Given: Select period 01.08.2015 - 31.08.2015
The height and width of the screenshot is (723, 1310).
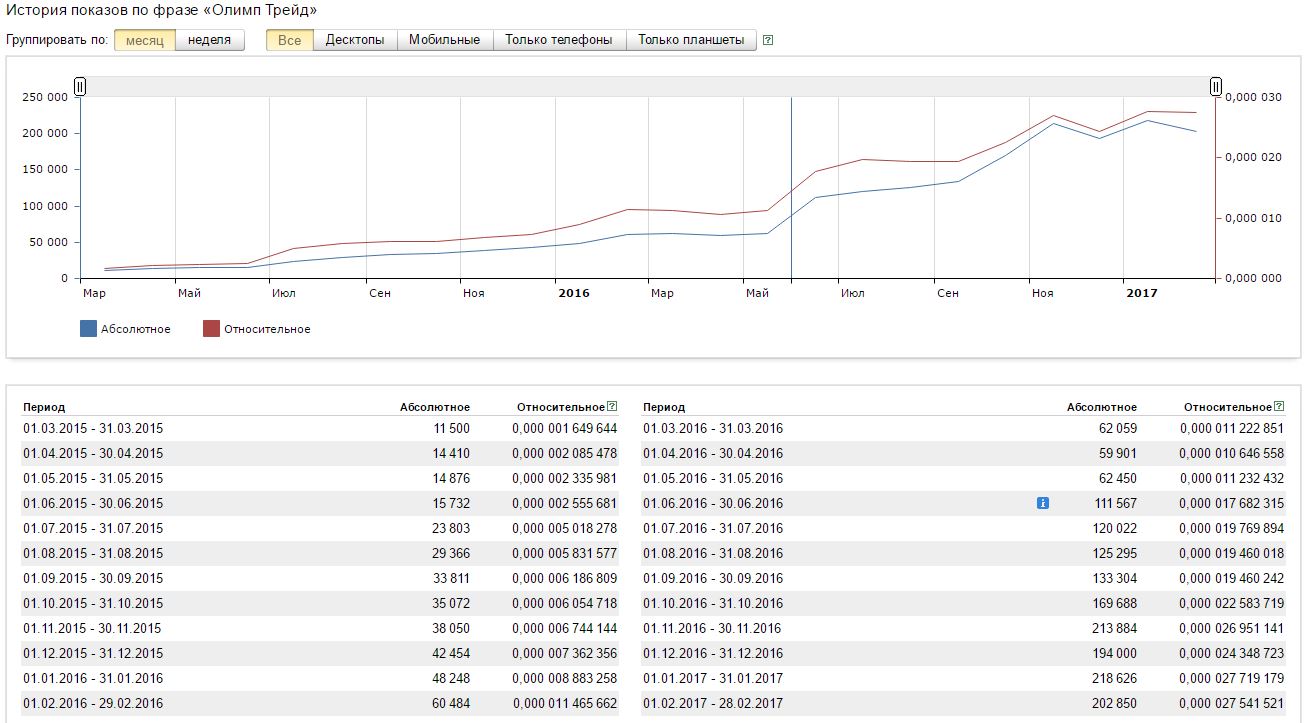Looking at the screenshot, I should tap(93, 553).
